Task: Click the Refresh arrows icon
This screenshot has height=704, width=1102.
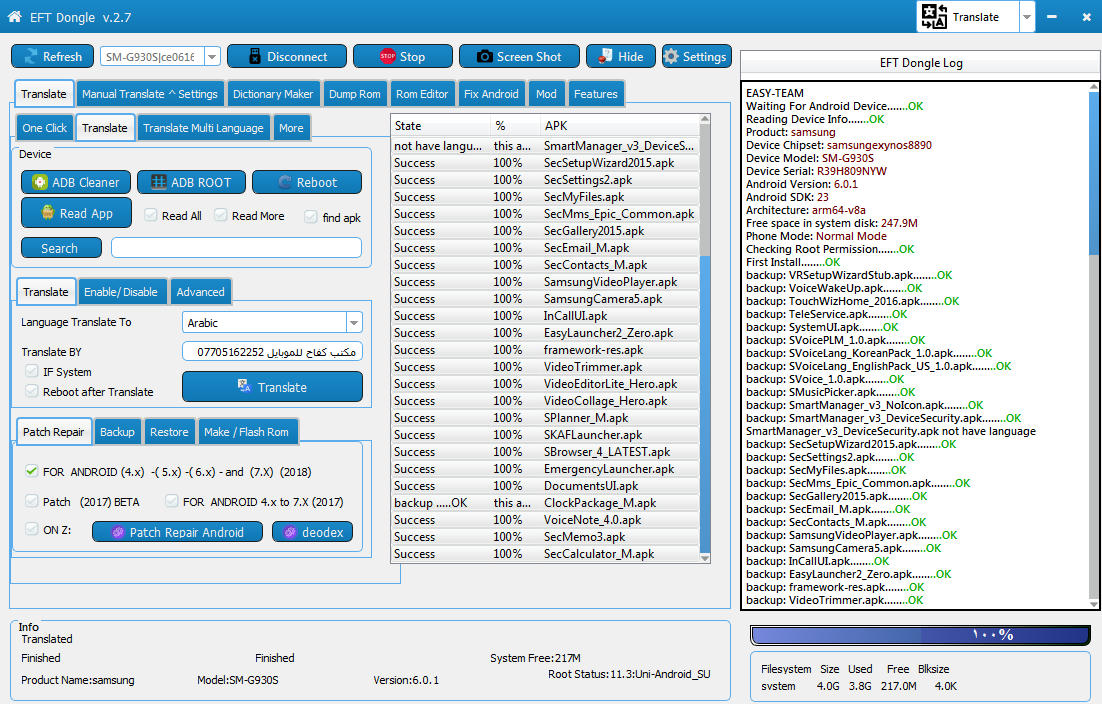Action: tap(31, 56)
